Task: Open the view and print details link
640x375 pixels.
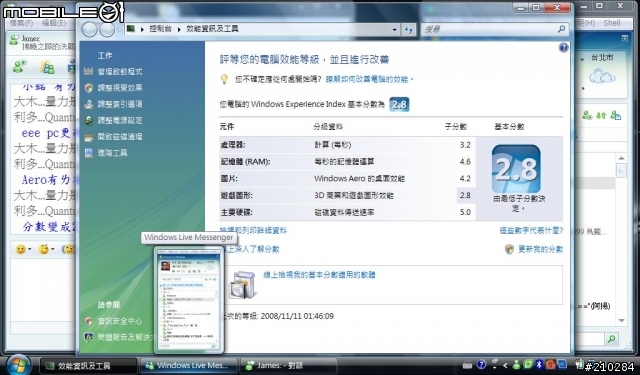Action: 253,231
